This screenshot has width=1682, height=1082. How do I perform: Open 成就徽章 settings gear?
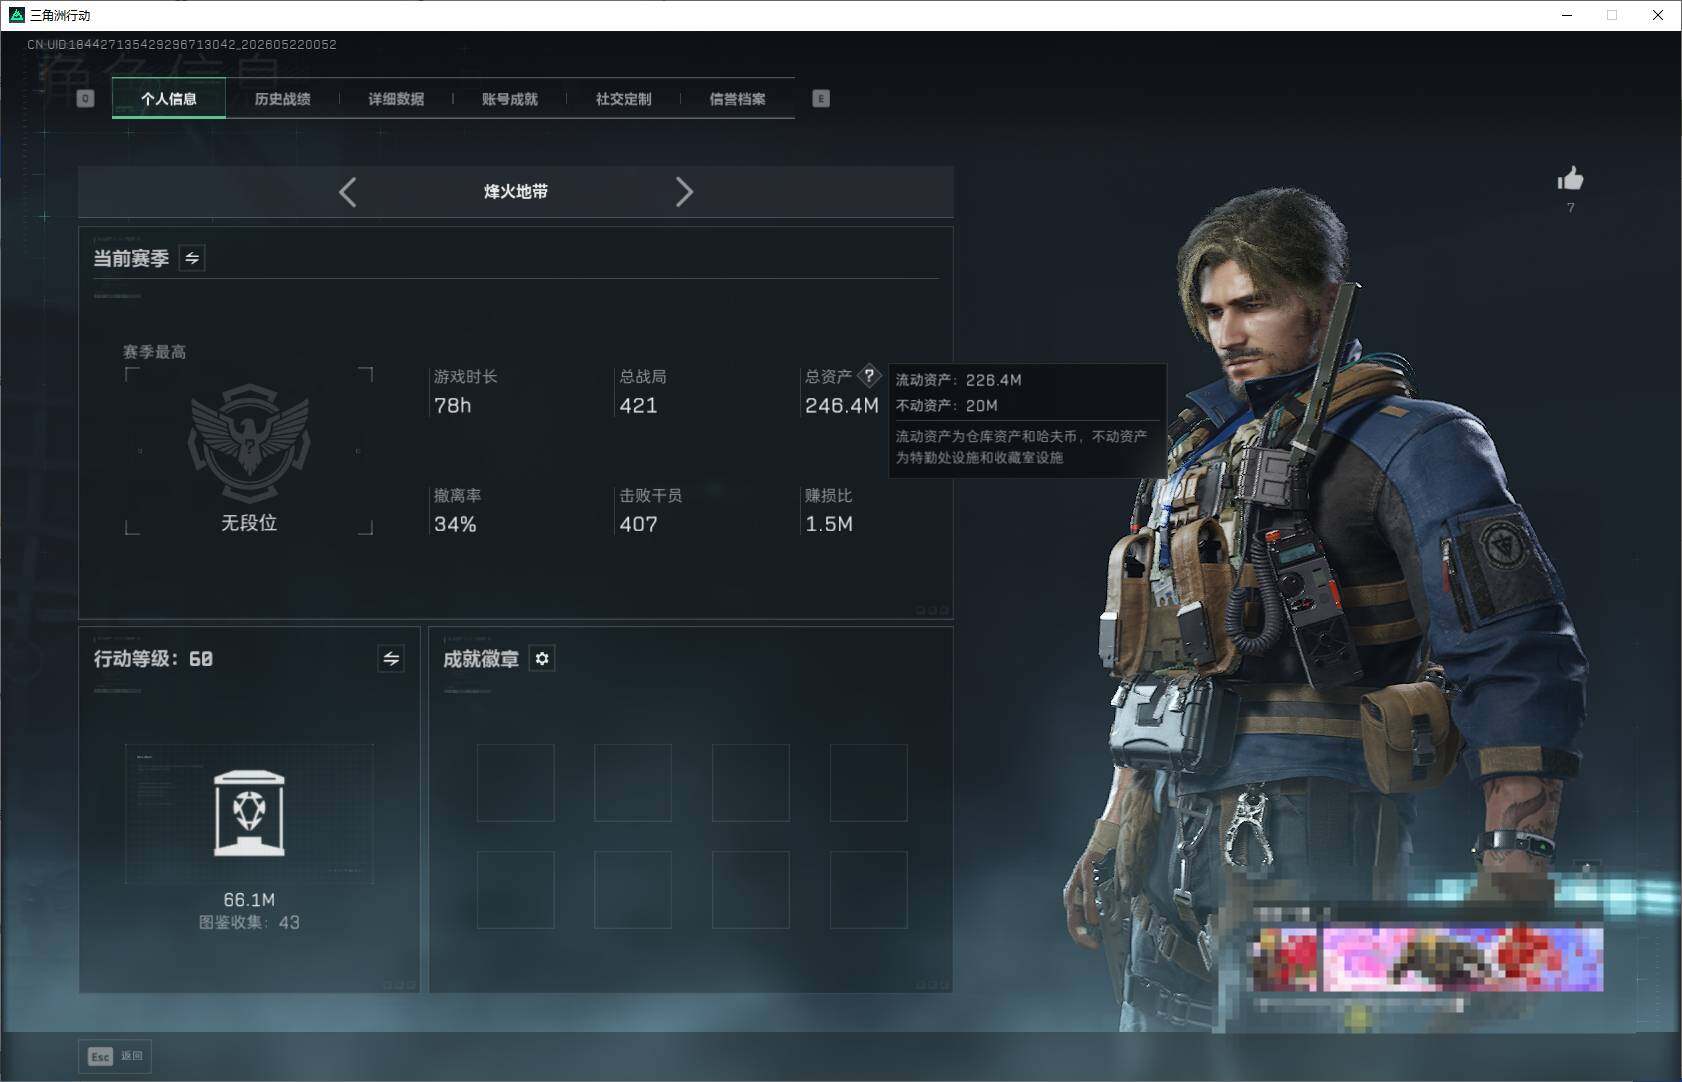click(x=542, y=659)
